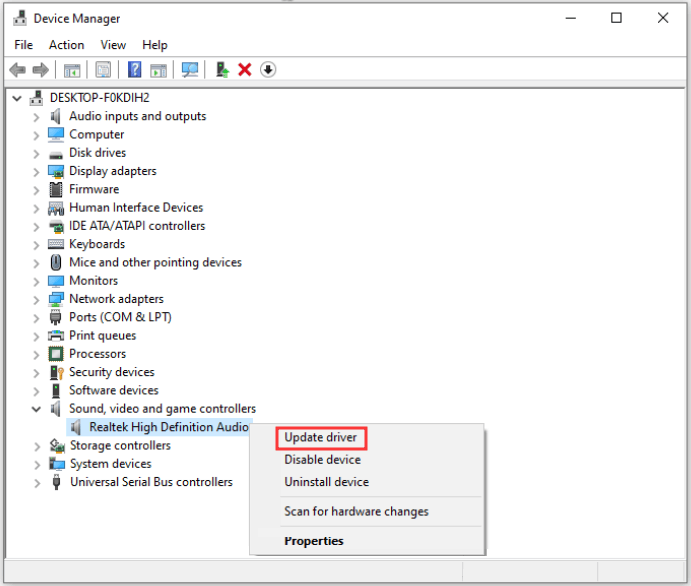Expand the Computer category
Viewport: 691px width, 586px height.
tap(36, 135)
